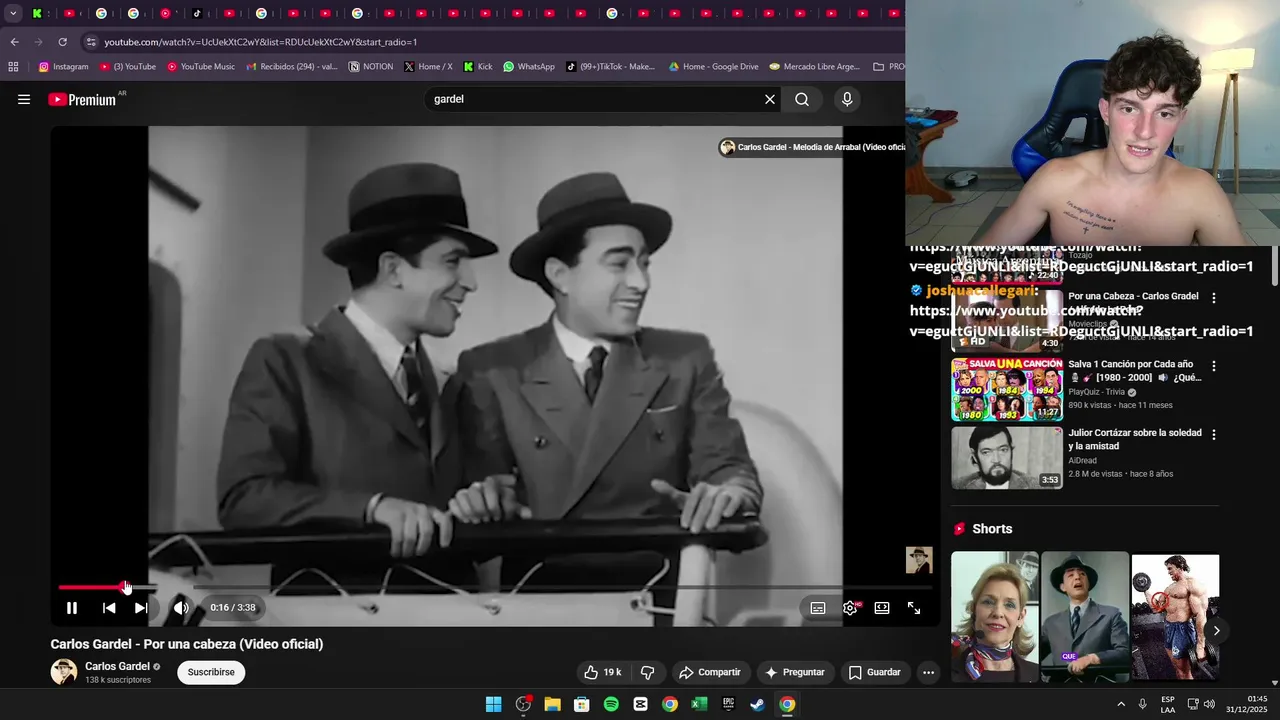Open more actions menu next to Guardar
This screenshot has width=1280, height=720.
[928, 672]
